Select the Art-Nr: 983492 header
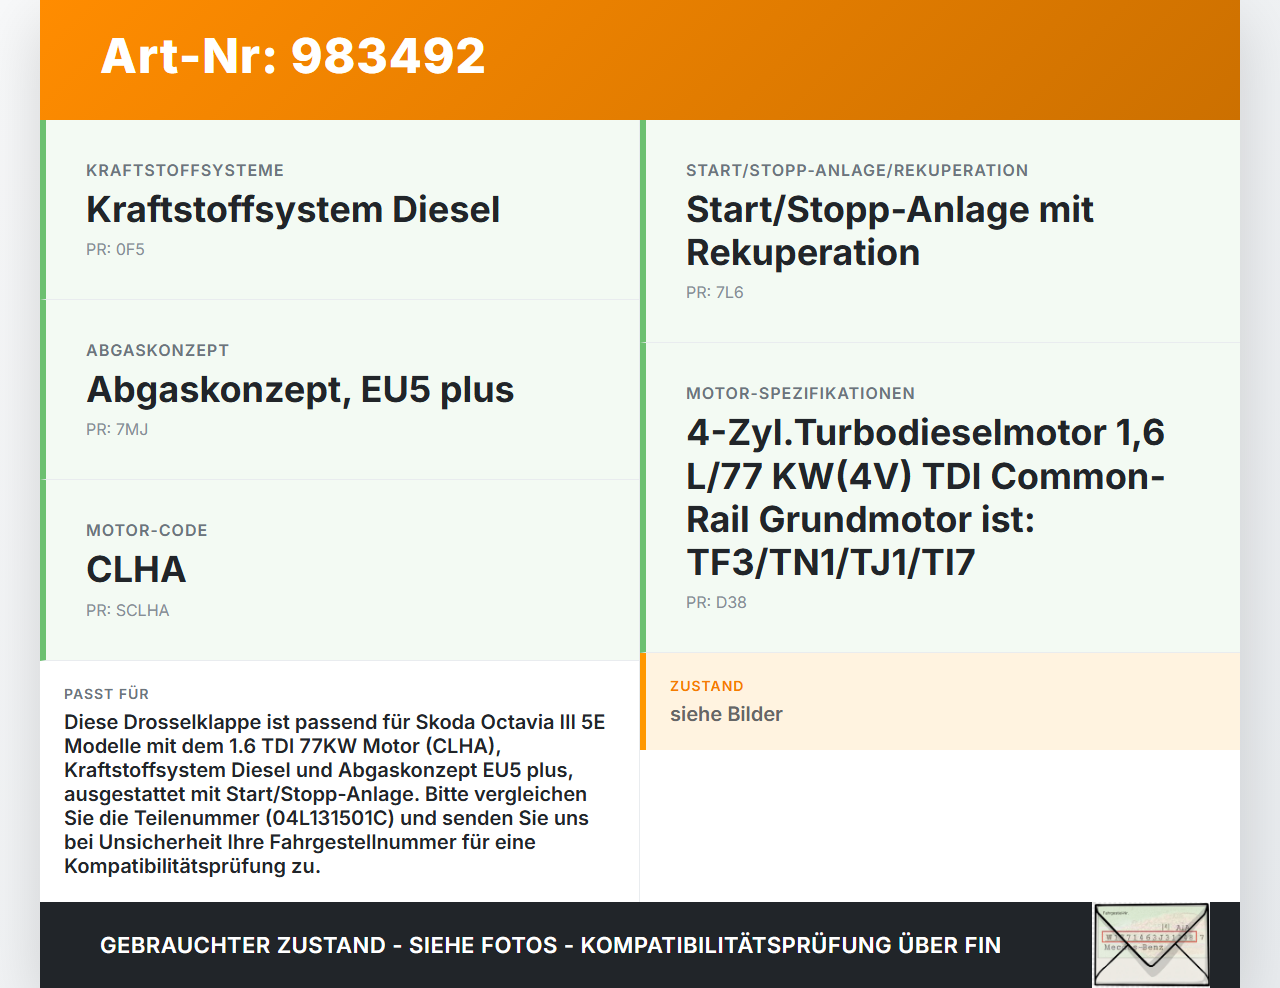The height and width of the screenshot is (988, 1280). [292, 57]
